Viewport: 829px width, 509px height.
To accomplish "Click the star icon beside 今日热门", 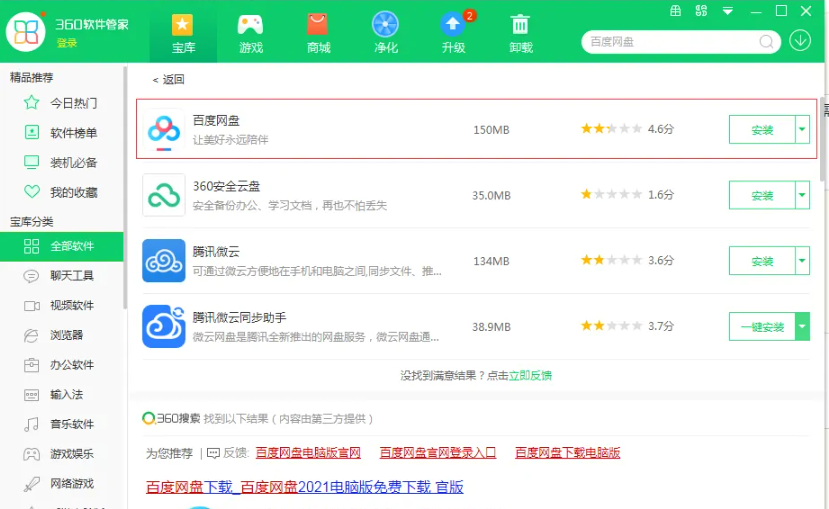I will click(x=32, y=102).
